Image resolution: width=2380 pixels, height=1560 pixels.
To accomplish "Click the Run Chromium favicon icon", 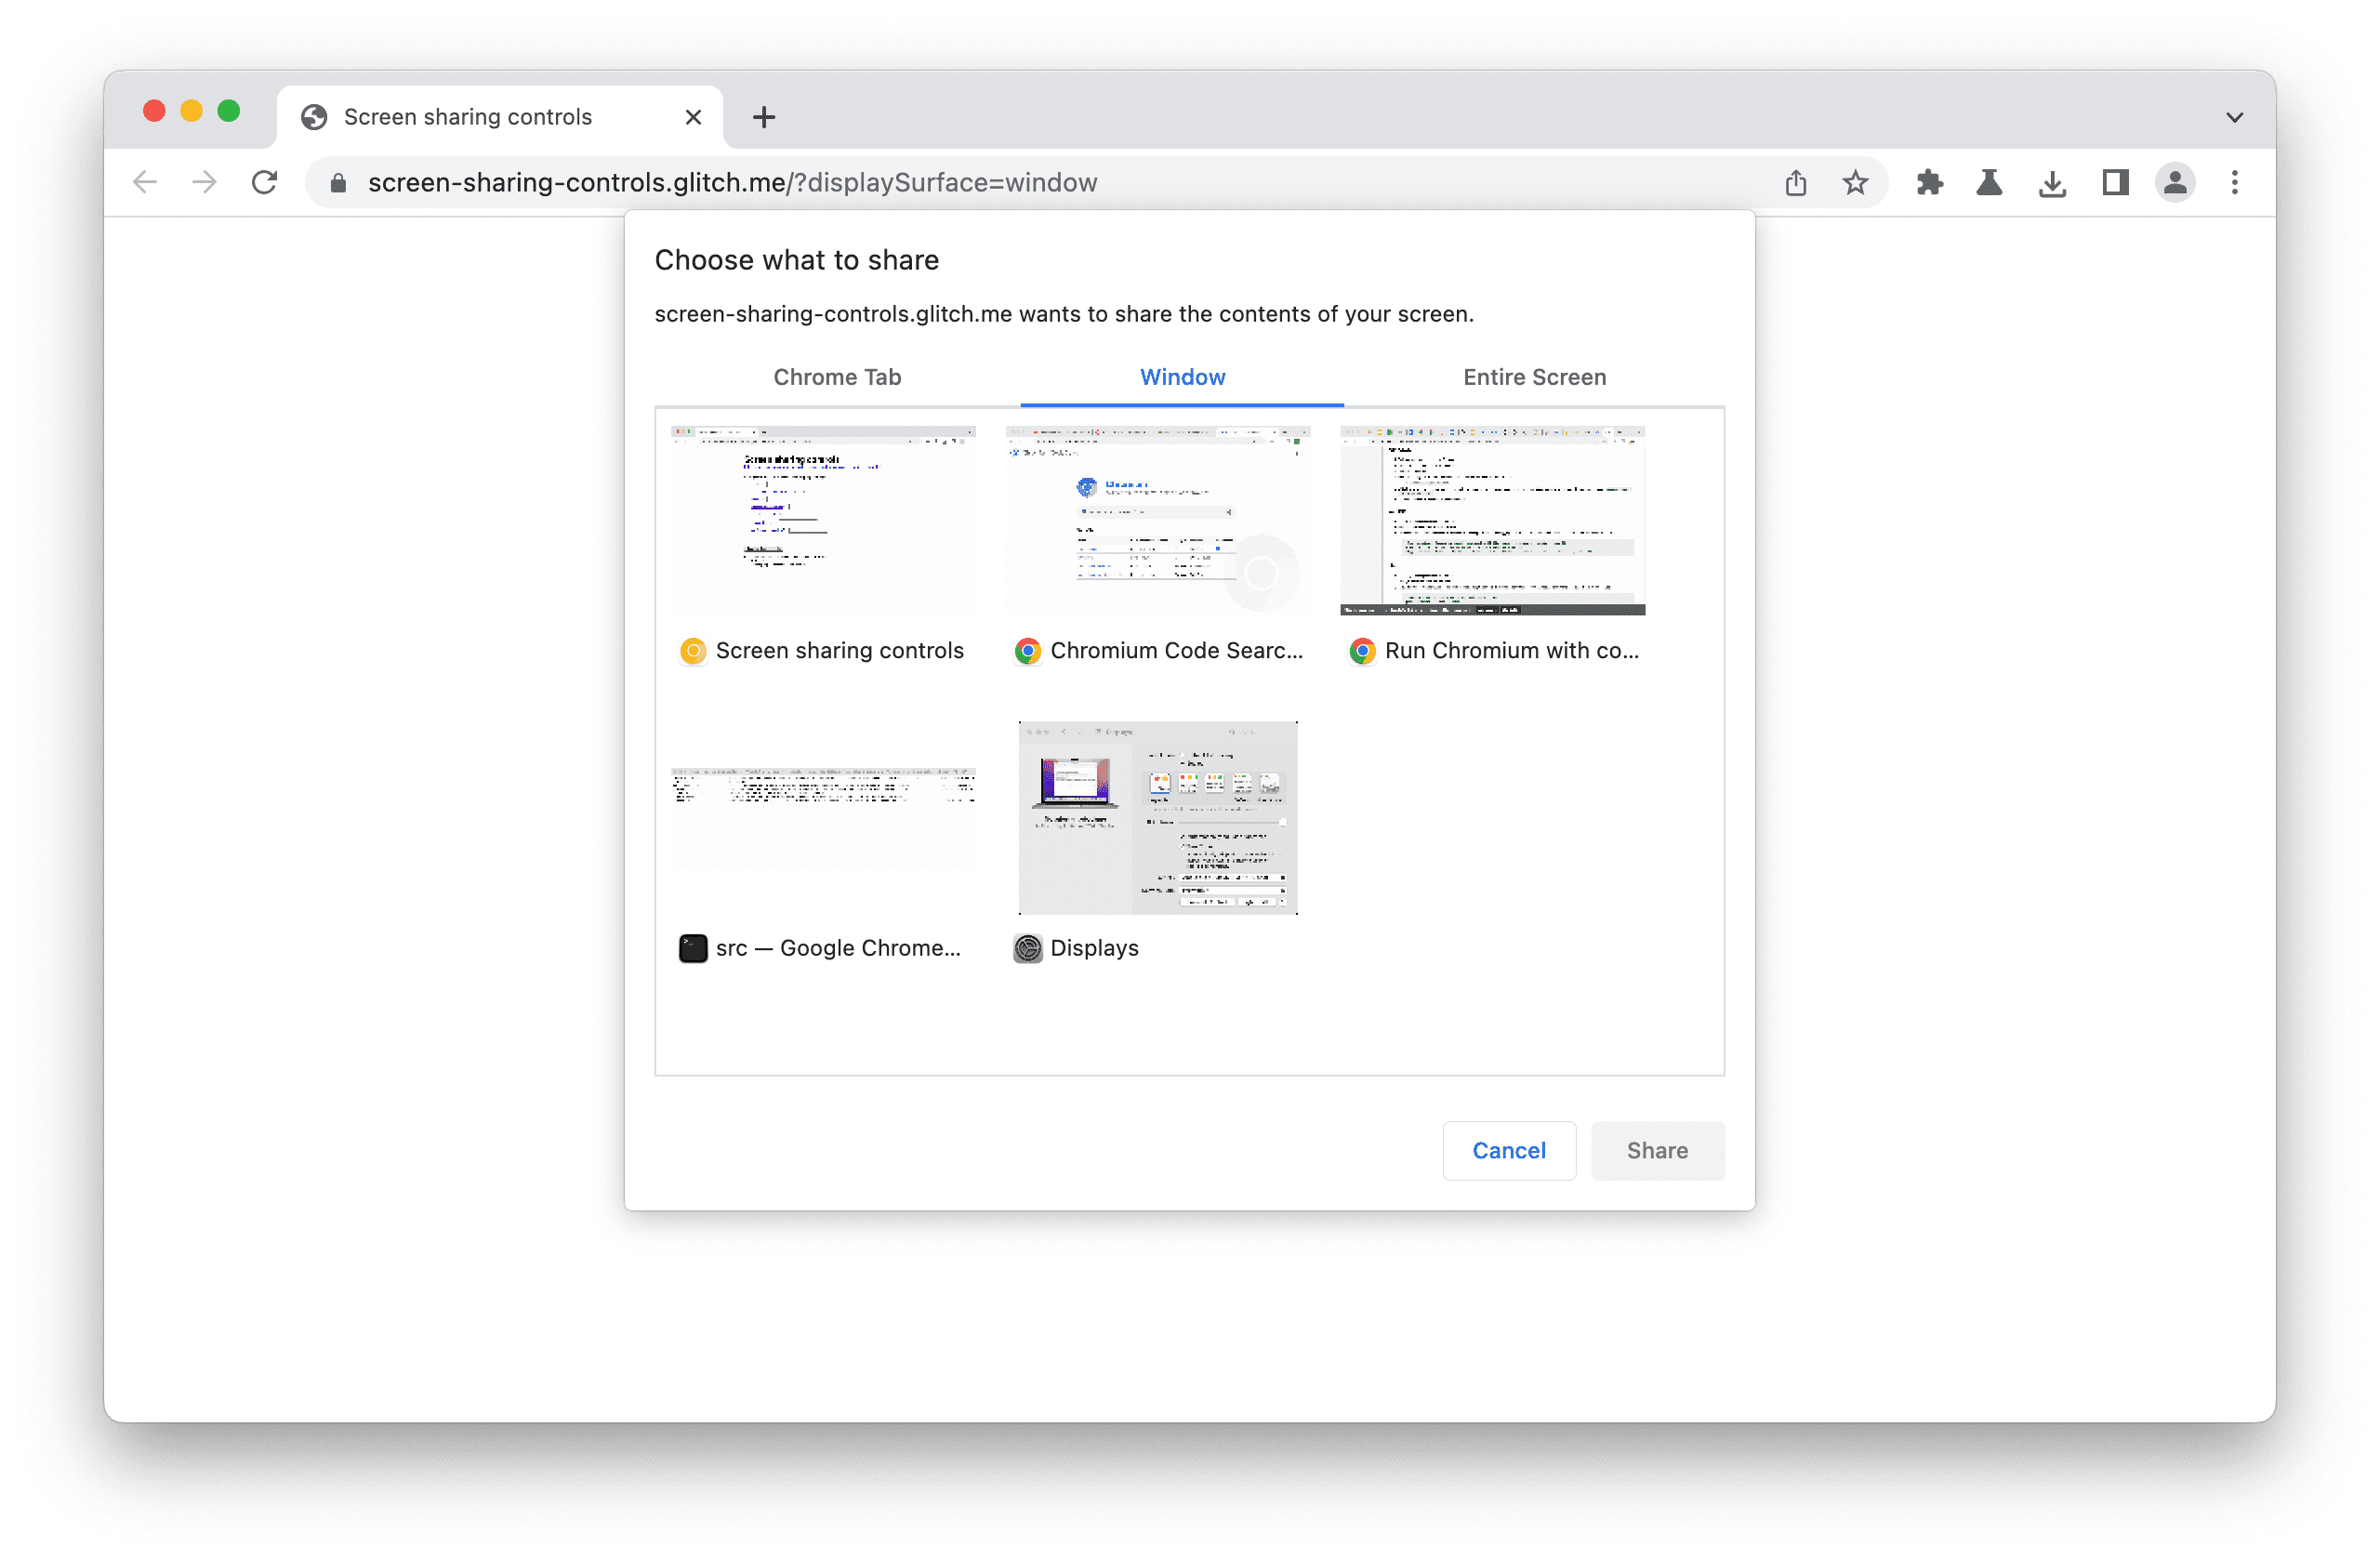I will point(1358,651).
